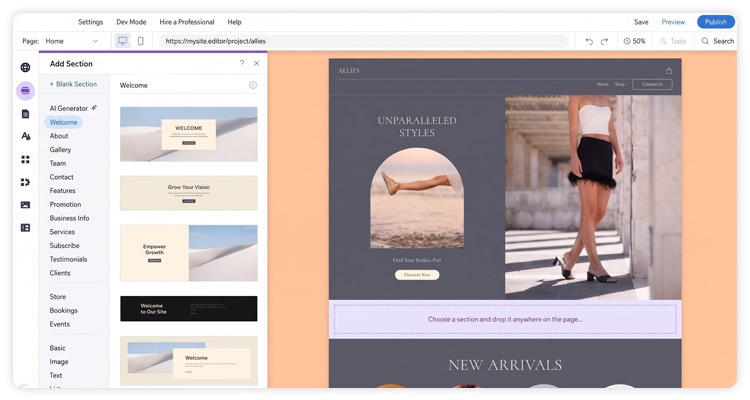Select the Clients category
This screenshot has width=750, height=400.
point(60,273)
